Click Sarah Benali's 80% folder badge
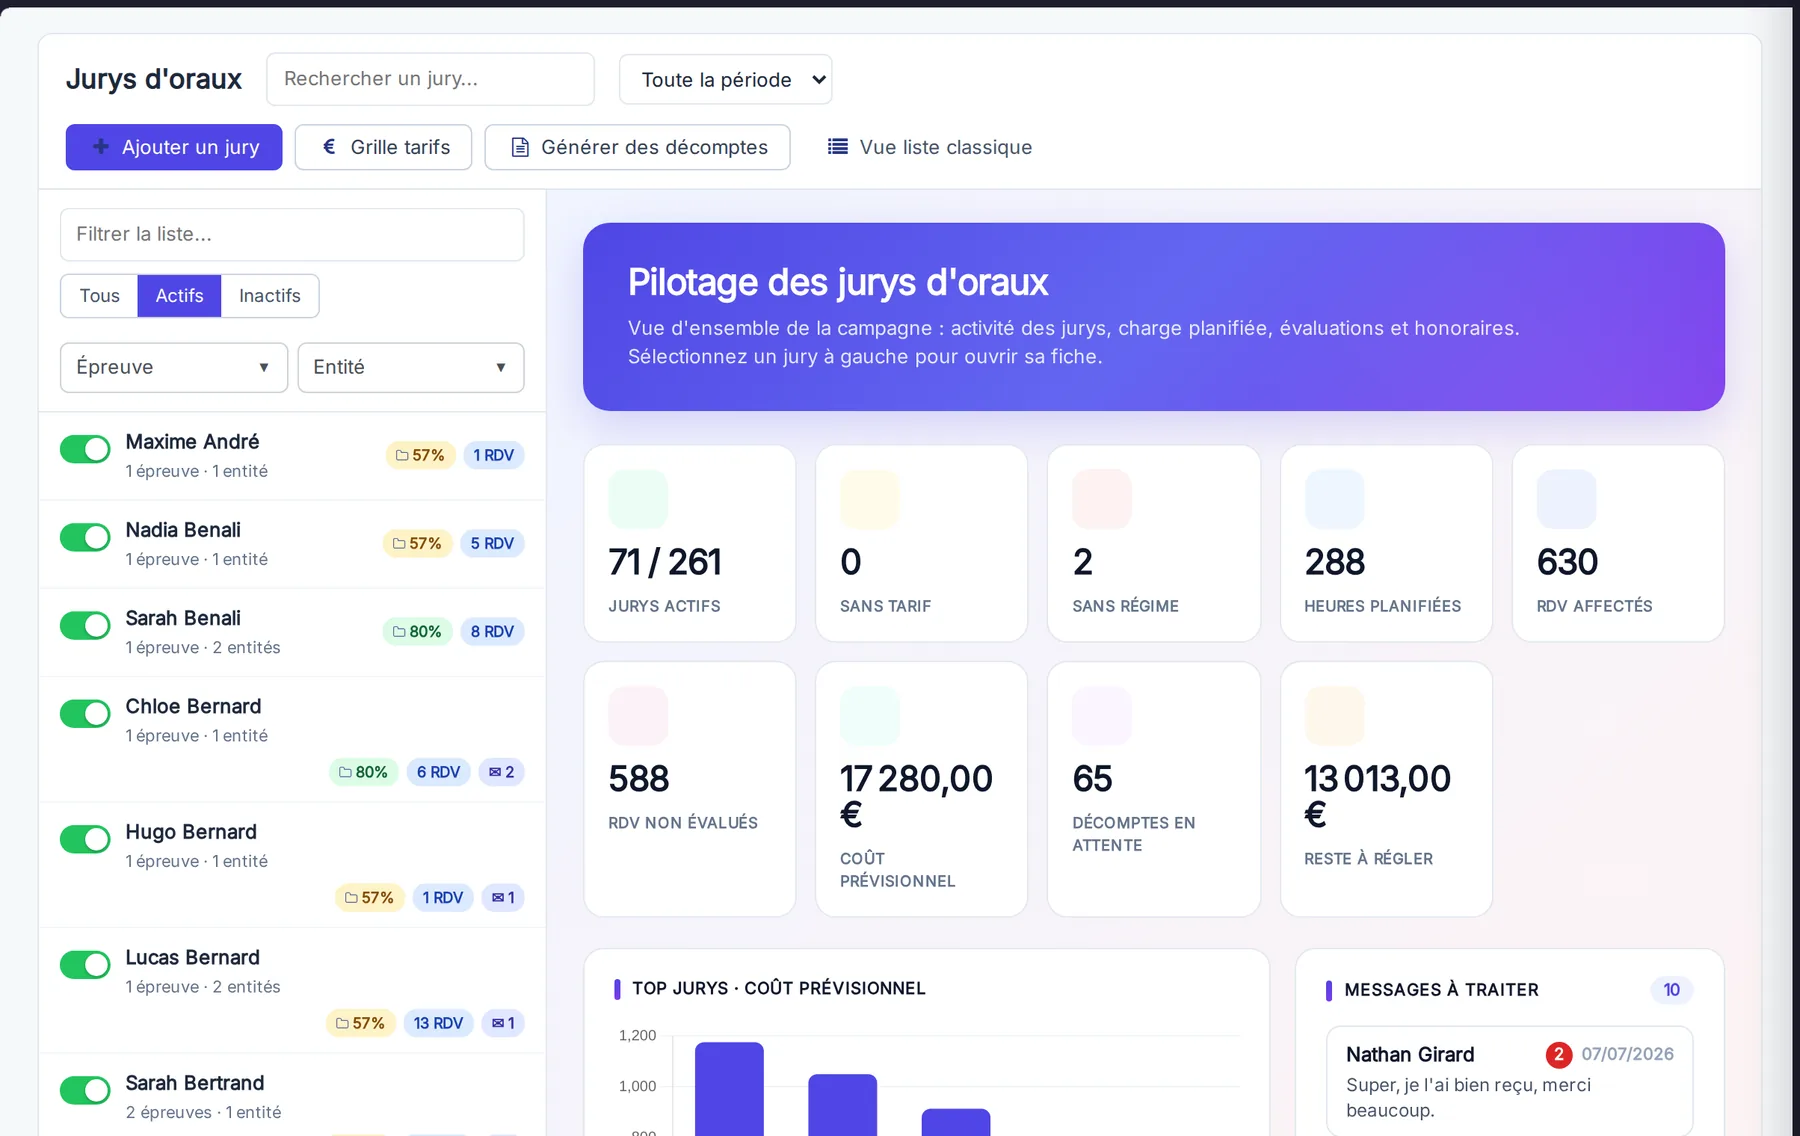The image size is (1800, 1136). [x=417, y=631]
